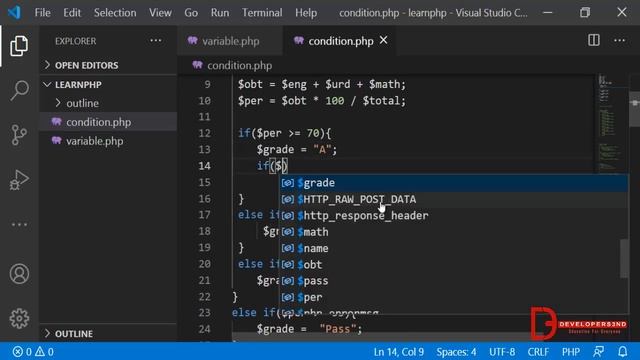Select the $per suggestion
640x360 pixels.
(x=453, y=297)
